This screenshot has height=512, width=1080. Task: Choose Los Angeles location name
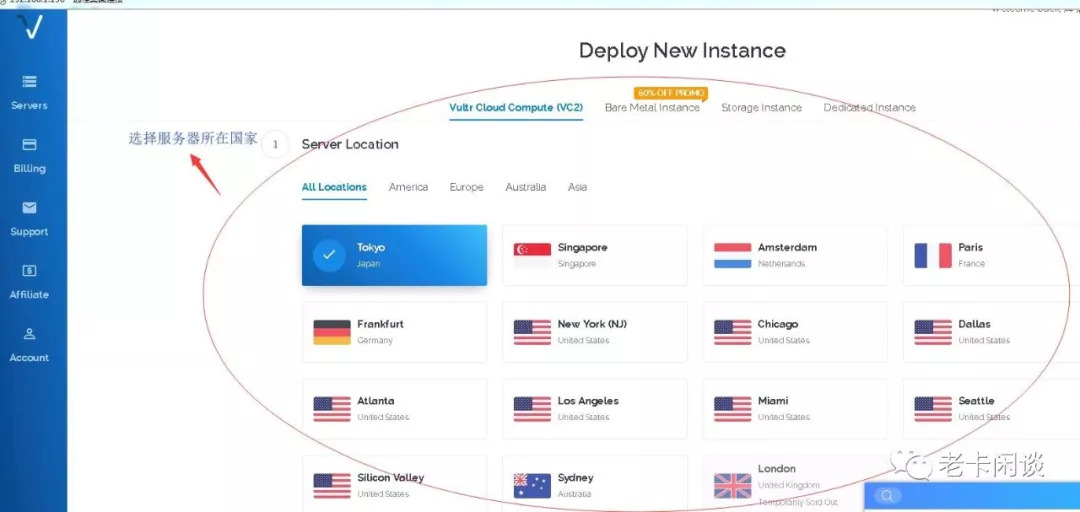pyautogui.click(x=588, y=401)
